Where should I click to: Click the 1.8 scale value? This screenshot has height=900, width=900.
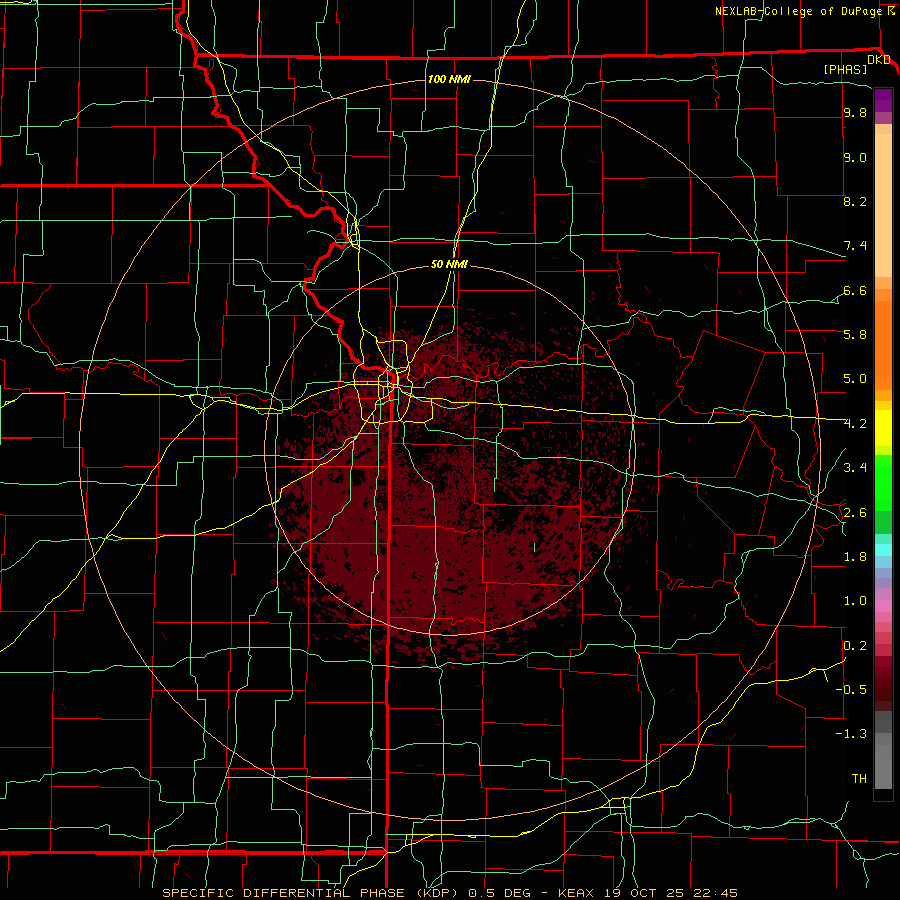(855, 556)
